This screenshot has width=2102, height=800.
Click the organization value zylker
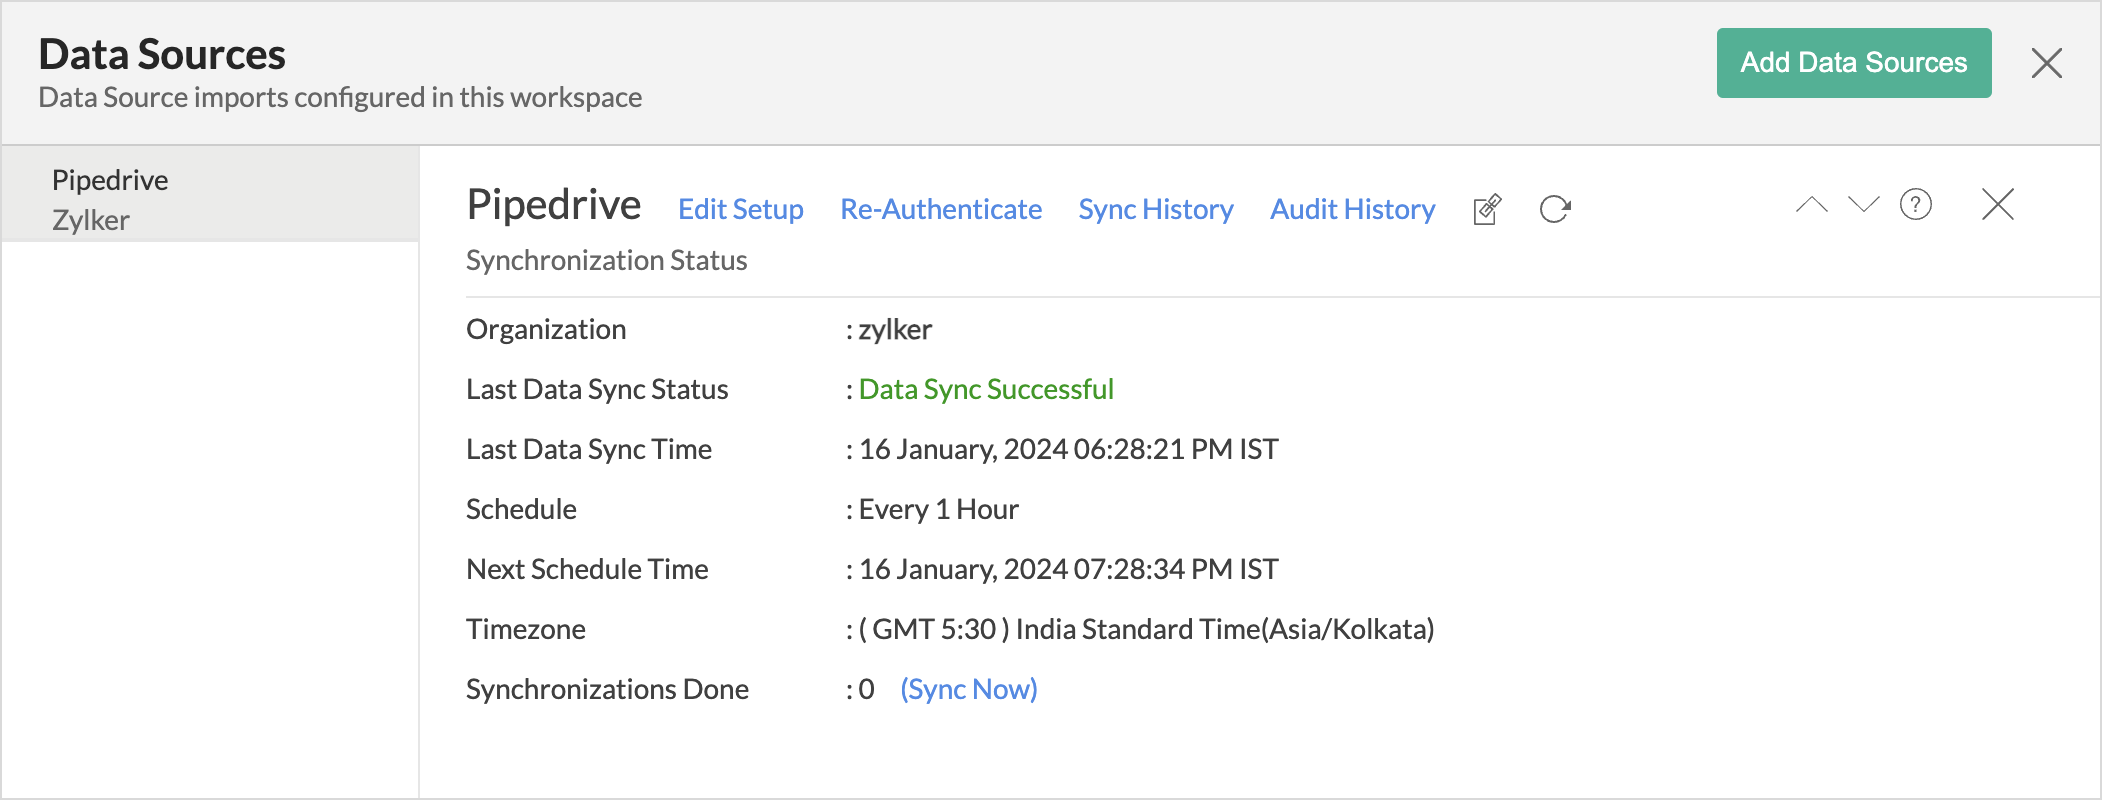(895, 329)
